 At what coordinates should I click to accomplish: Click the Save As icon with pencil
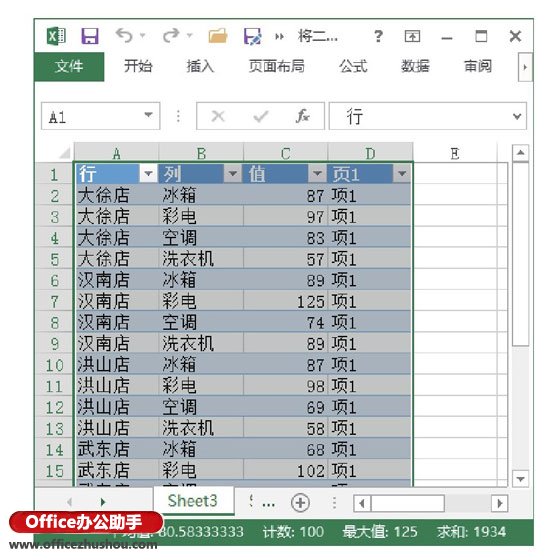click(x=252, y=36)
